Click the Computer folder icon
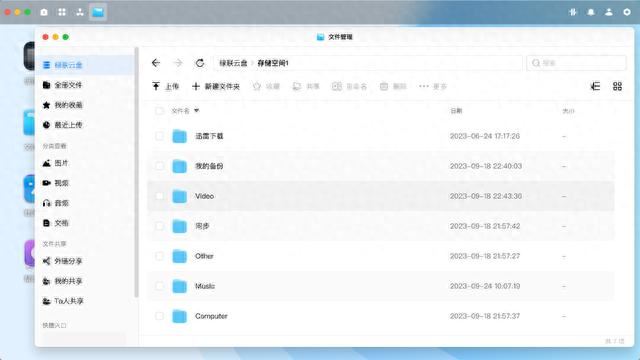The width and height of the screenshot is (640, 360). (179, 316)
